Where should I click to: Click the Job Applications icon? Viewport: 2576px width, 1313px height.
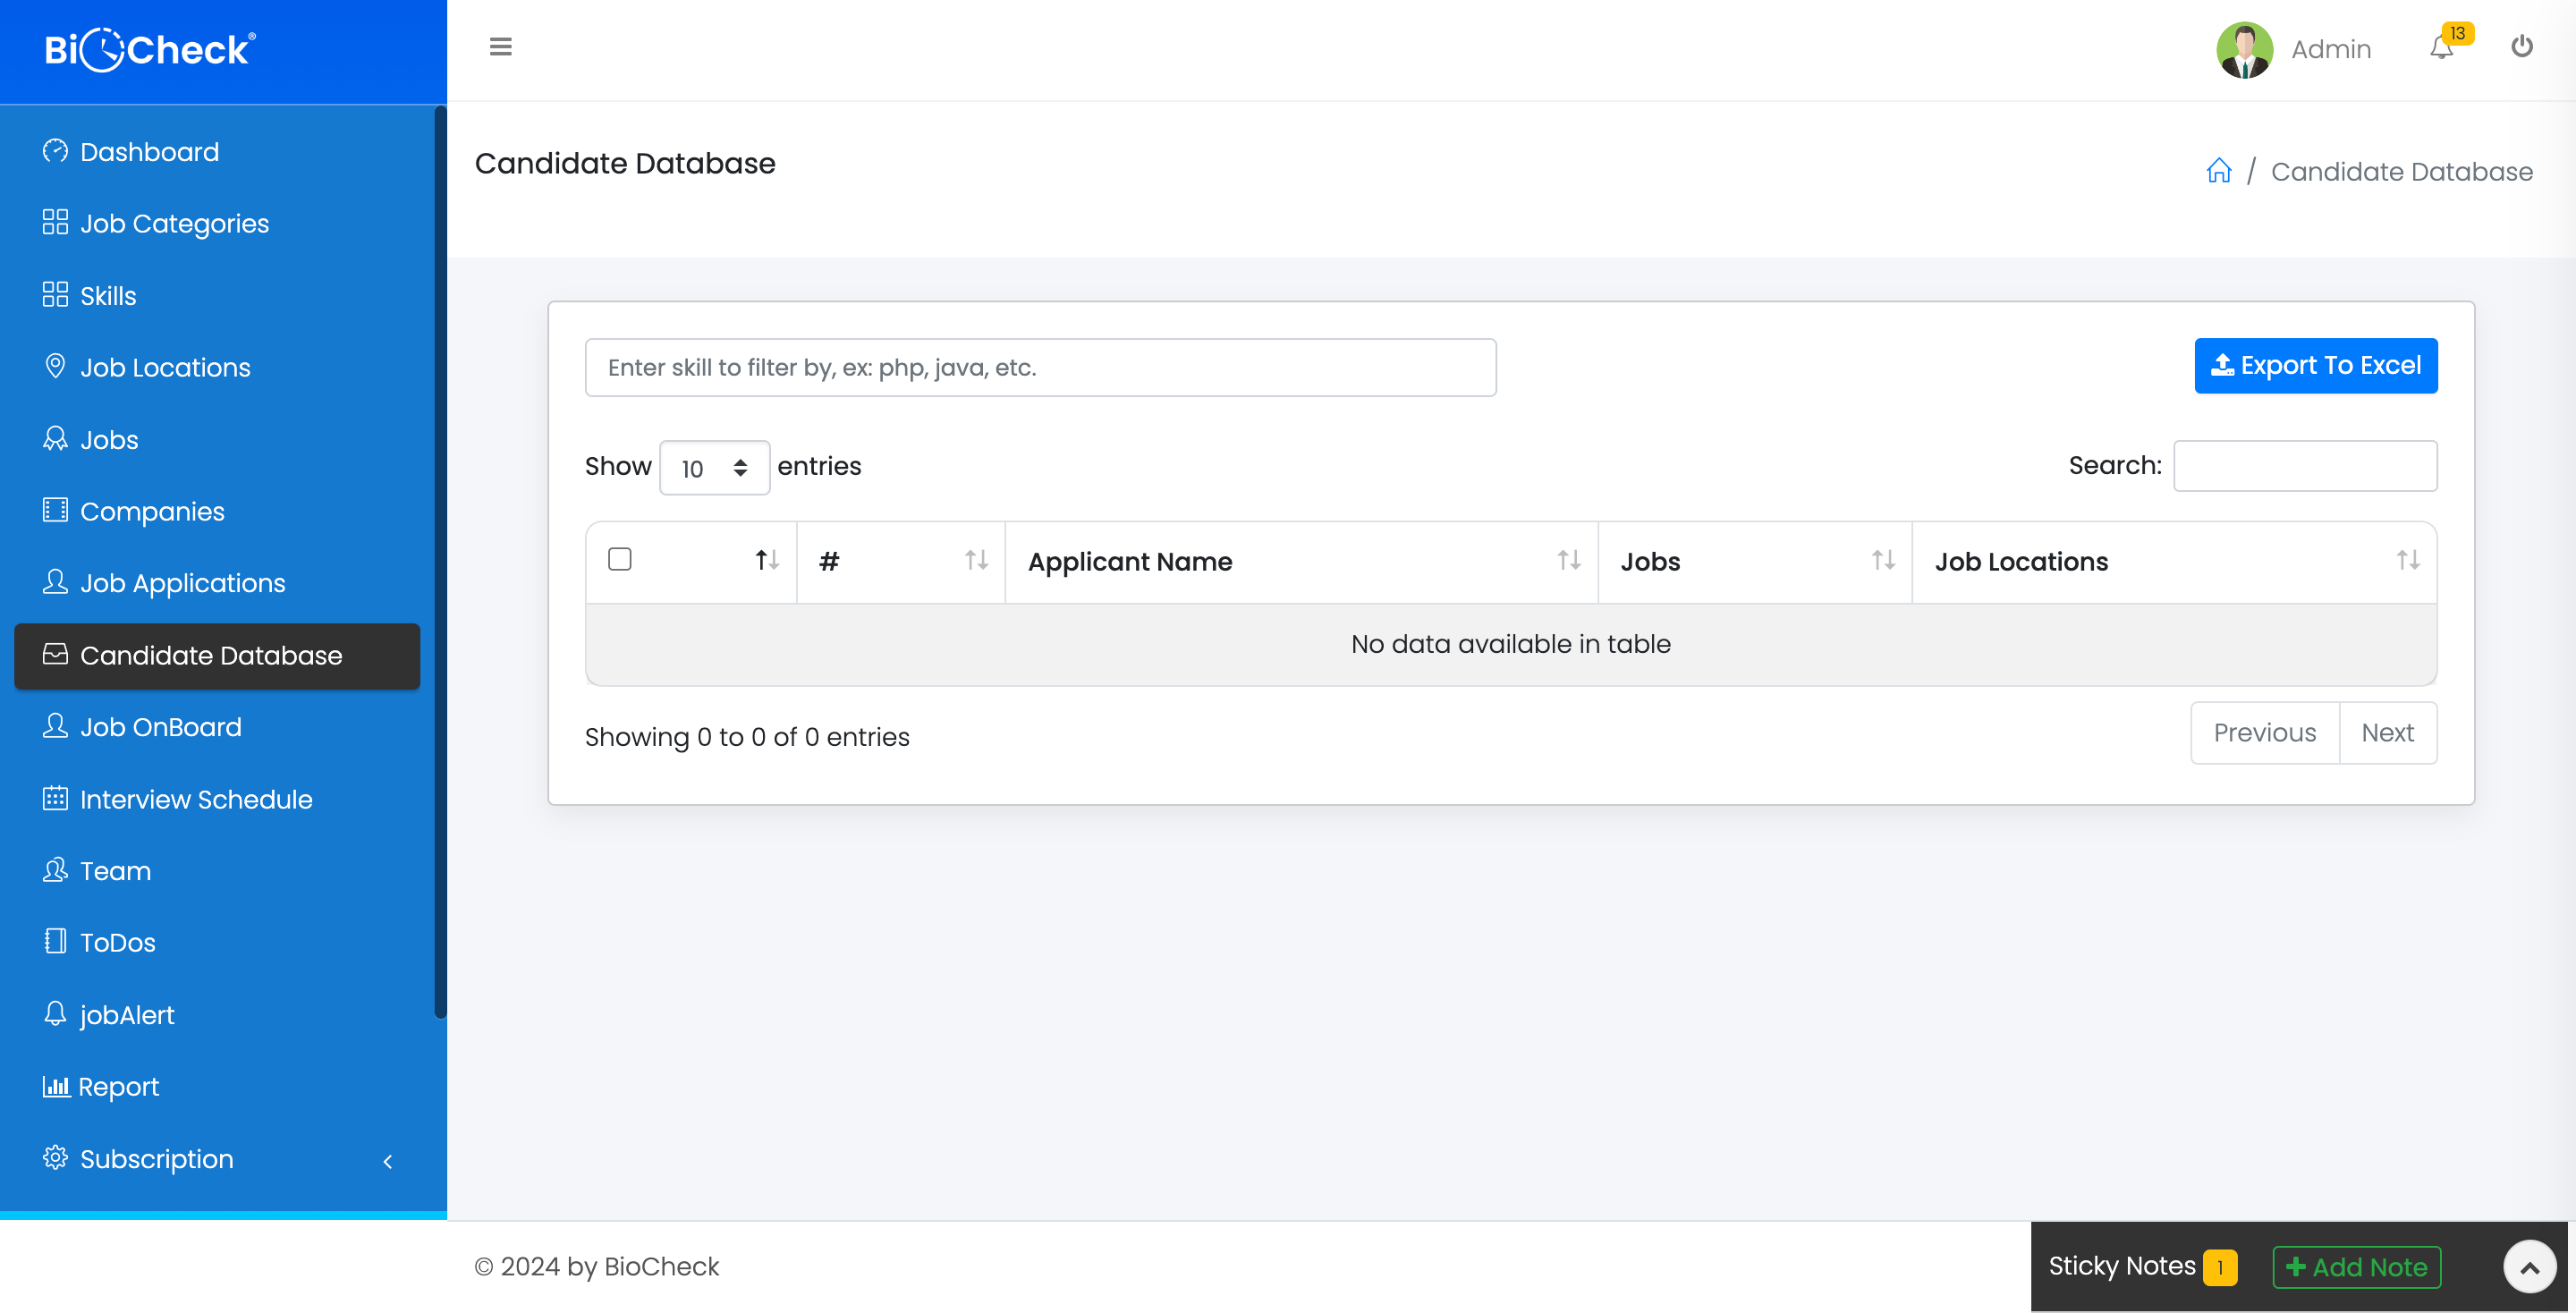[54, 583]
